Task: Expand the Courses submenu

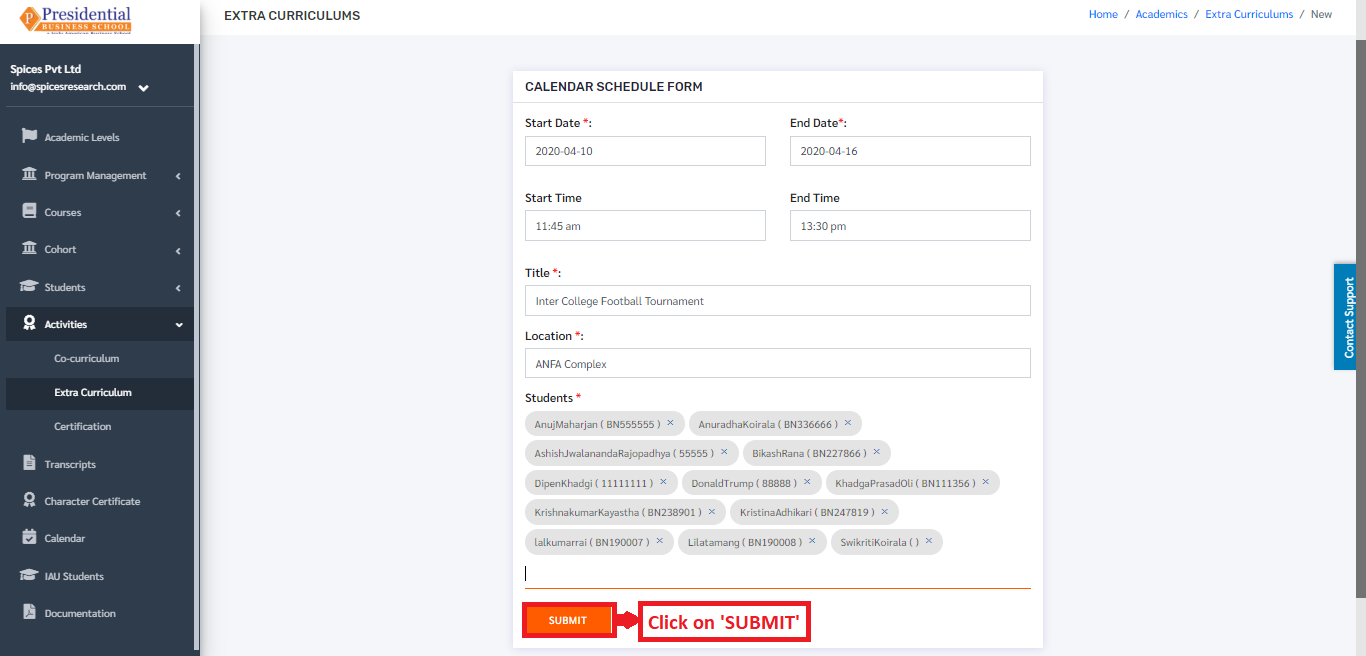Action: coord(178,213)
